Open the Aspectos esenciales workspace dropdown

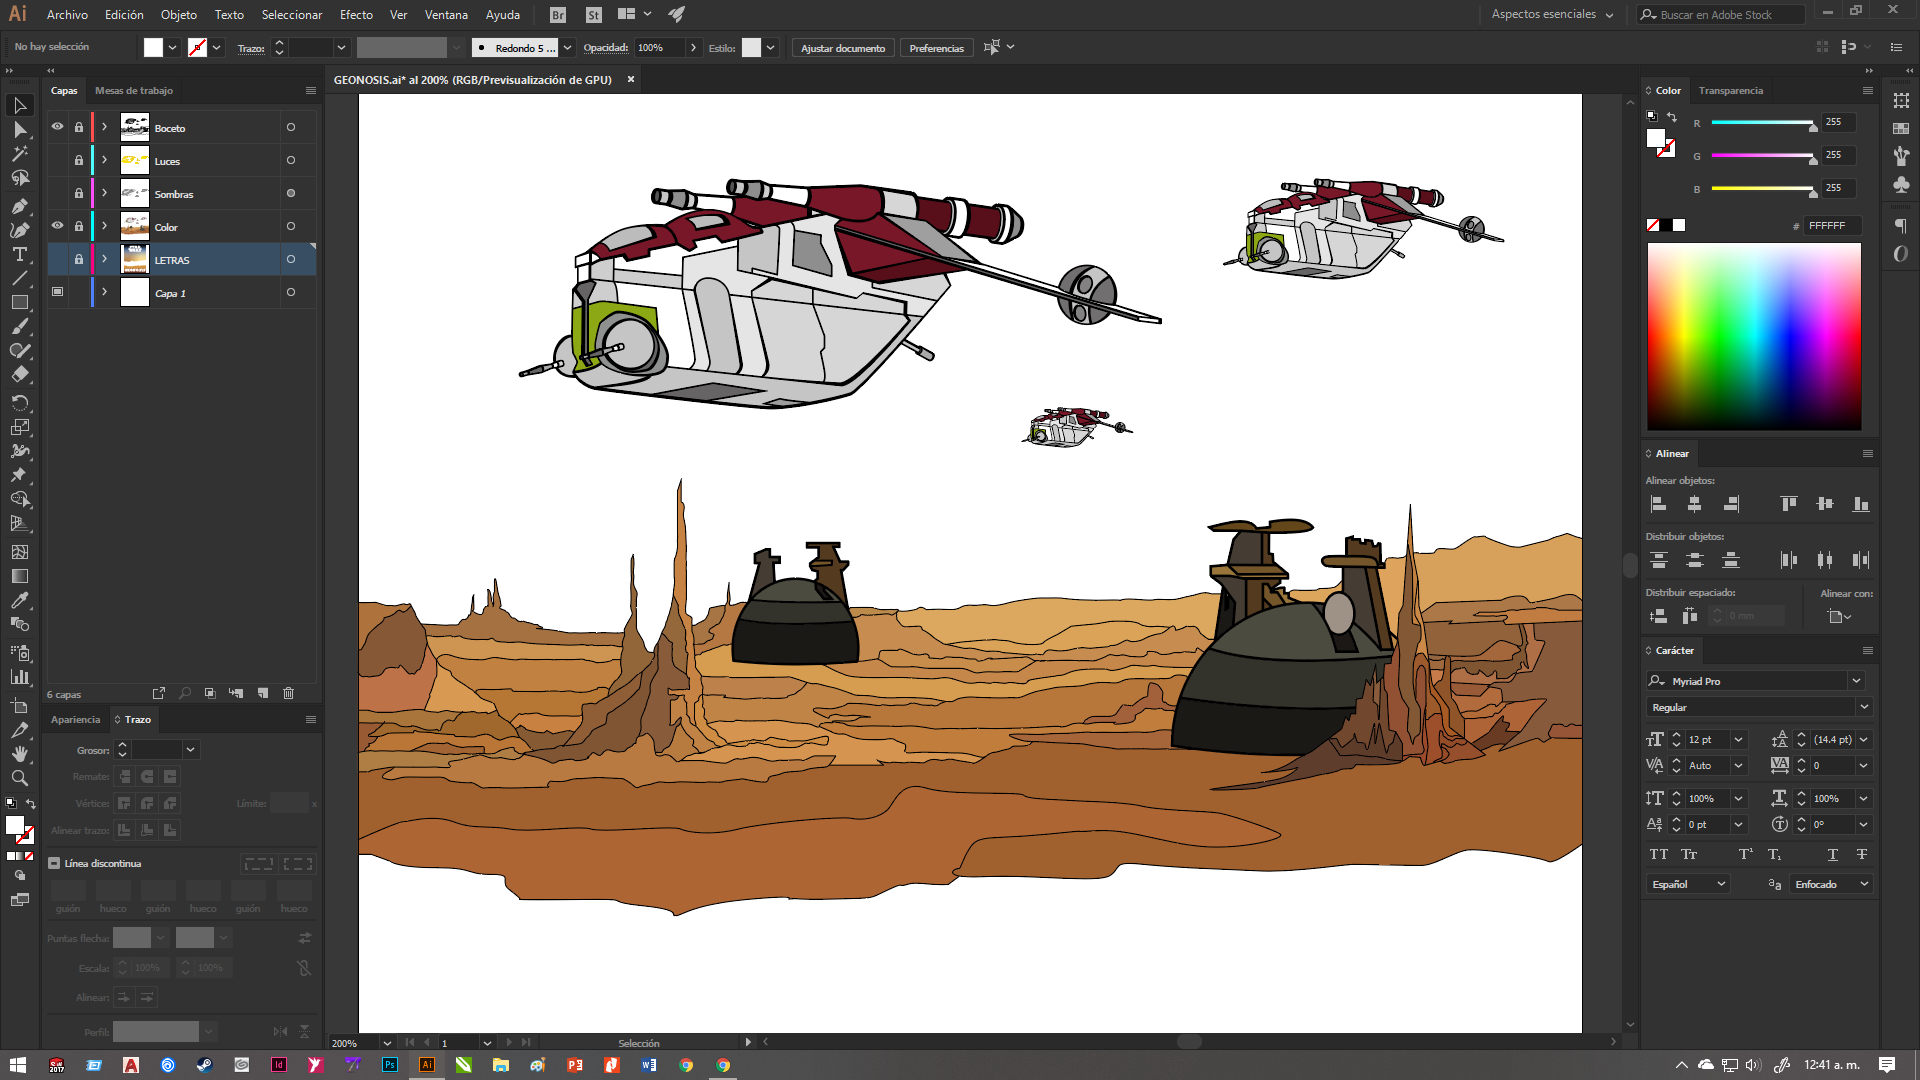[x=1552, y=15]
